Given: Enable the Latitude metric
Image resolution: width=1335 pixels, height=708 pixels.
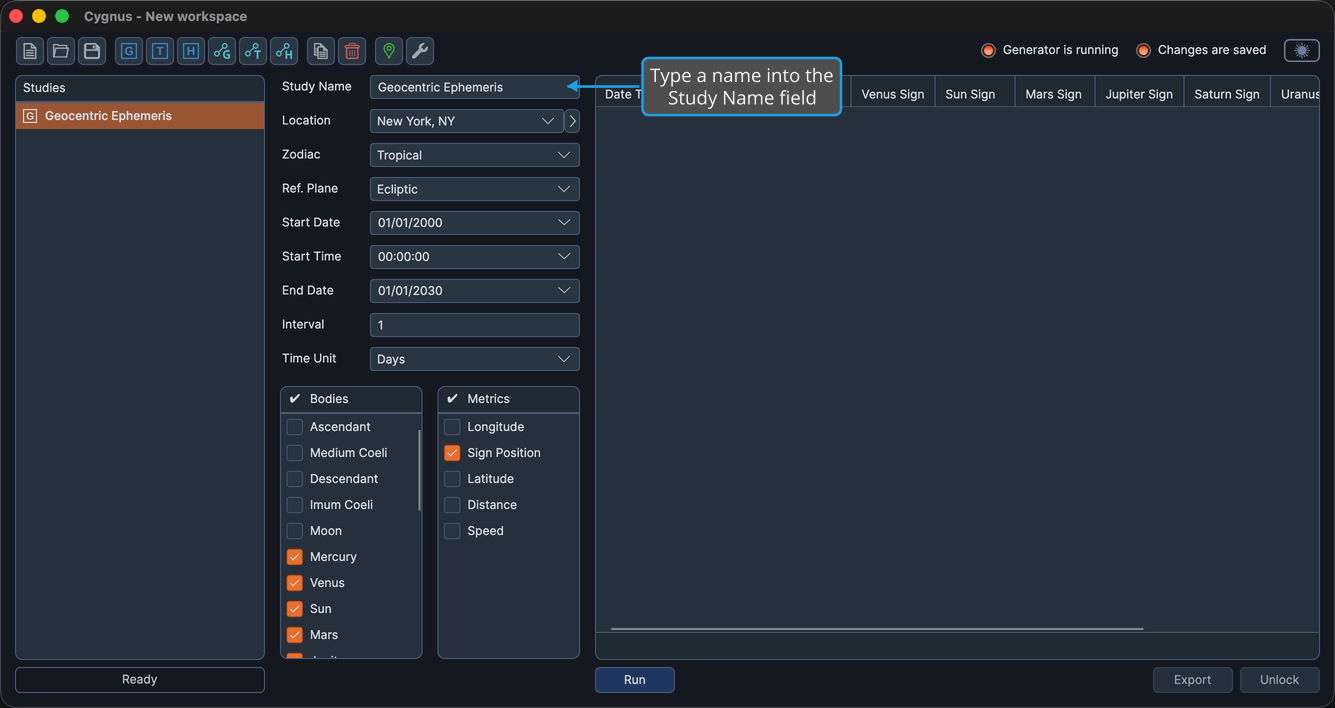Looking at the screenshot, I should click(452, 479).
